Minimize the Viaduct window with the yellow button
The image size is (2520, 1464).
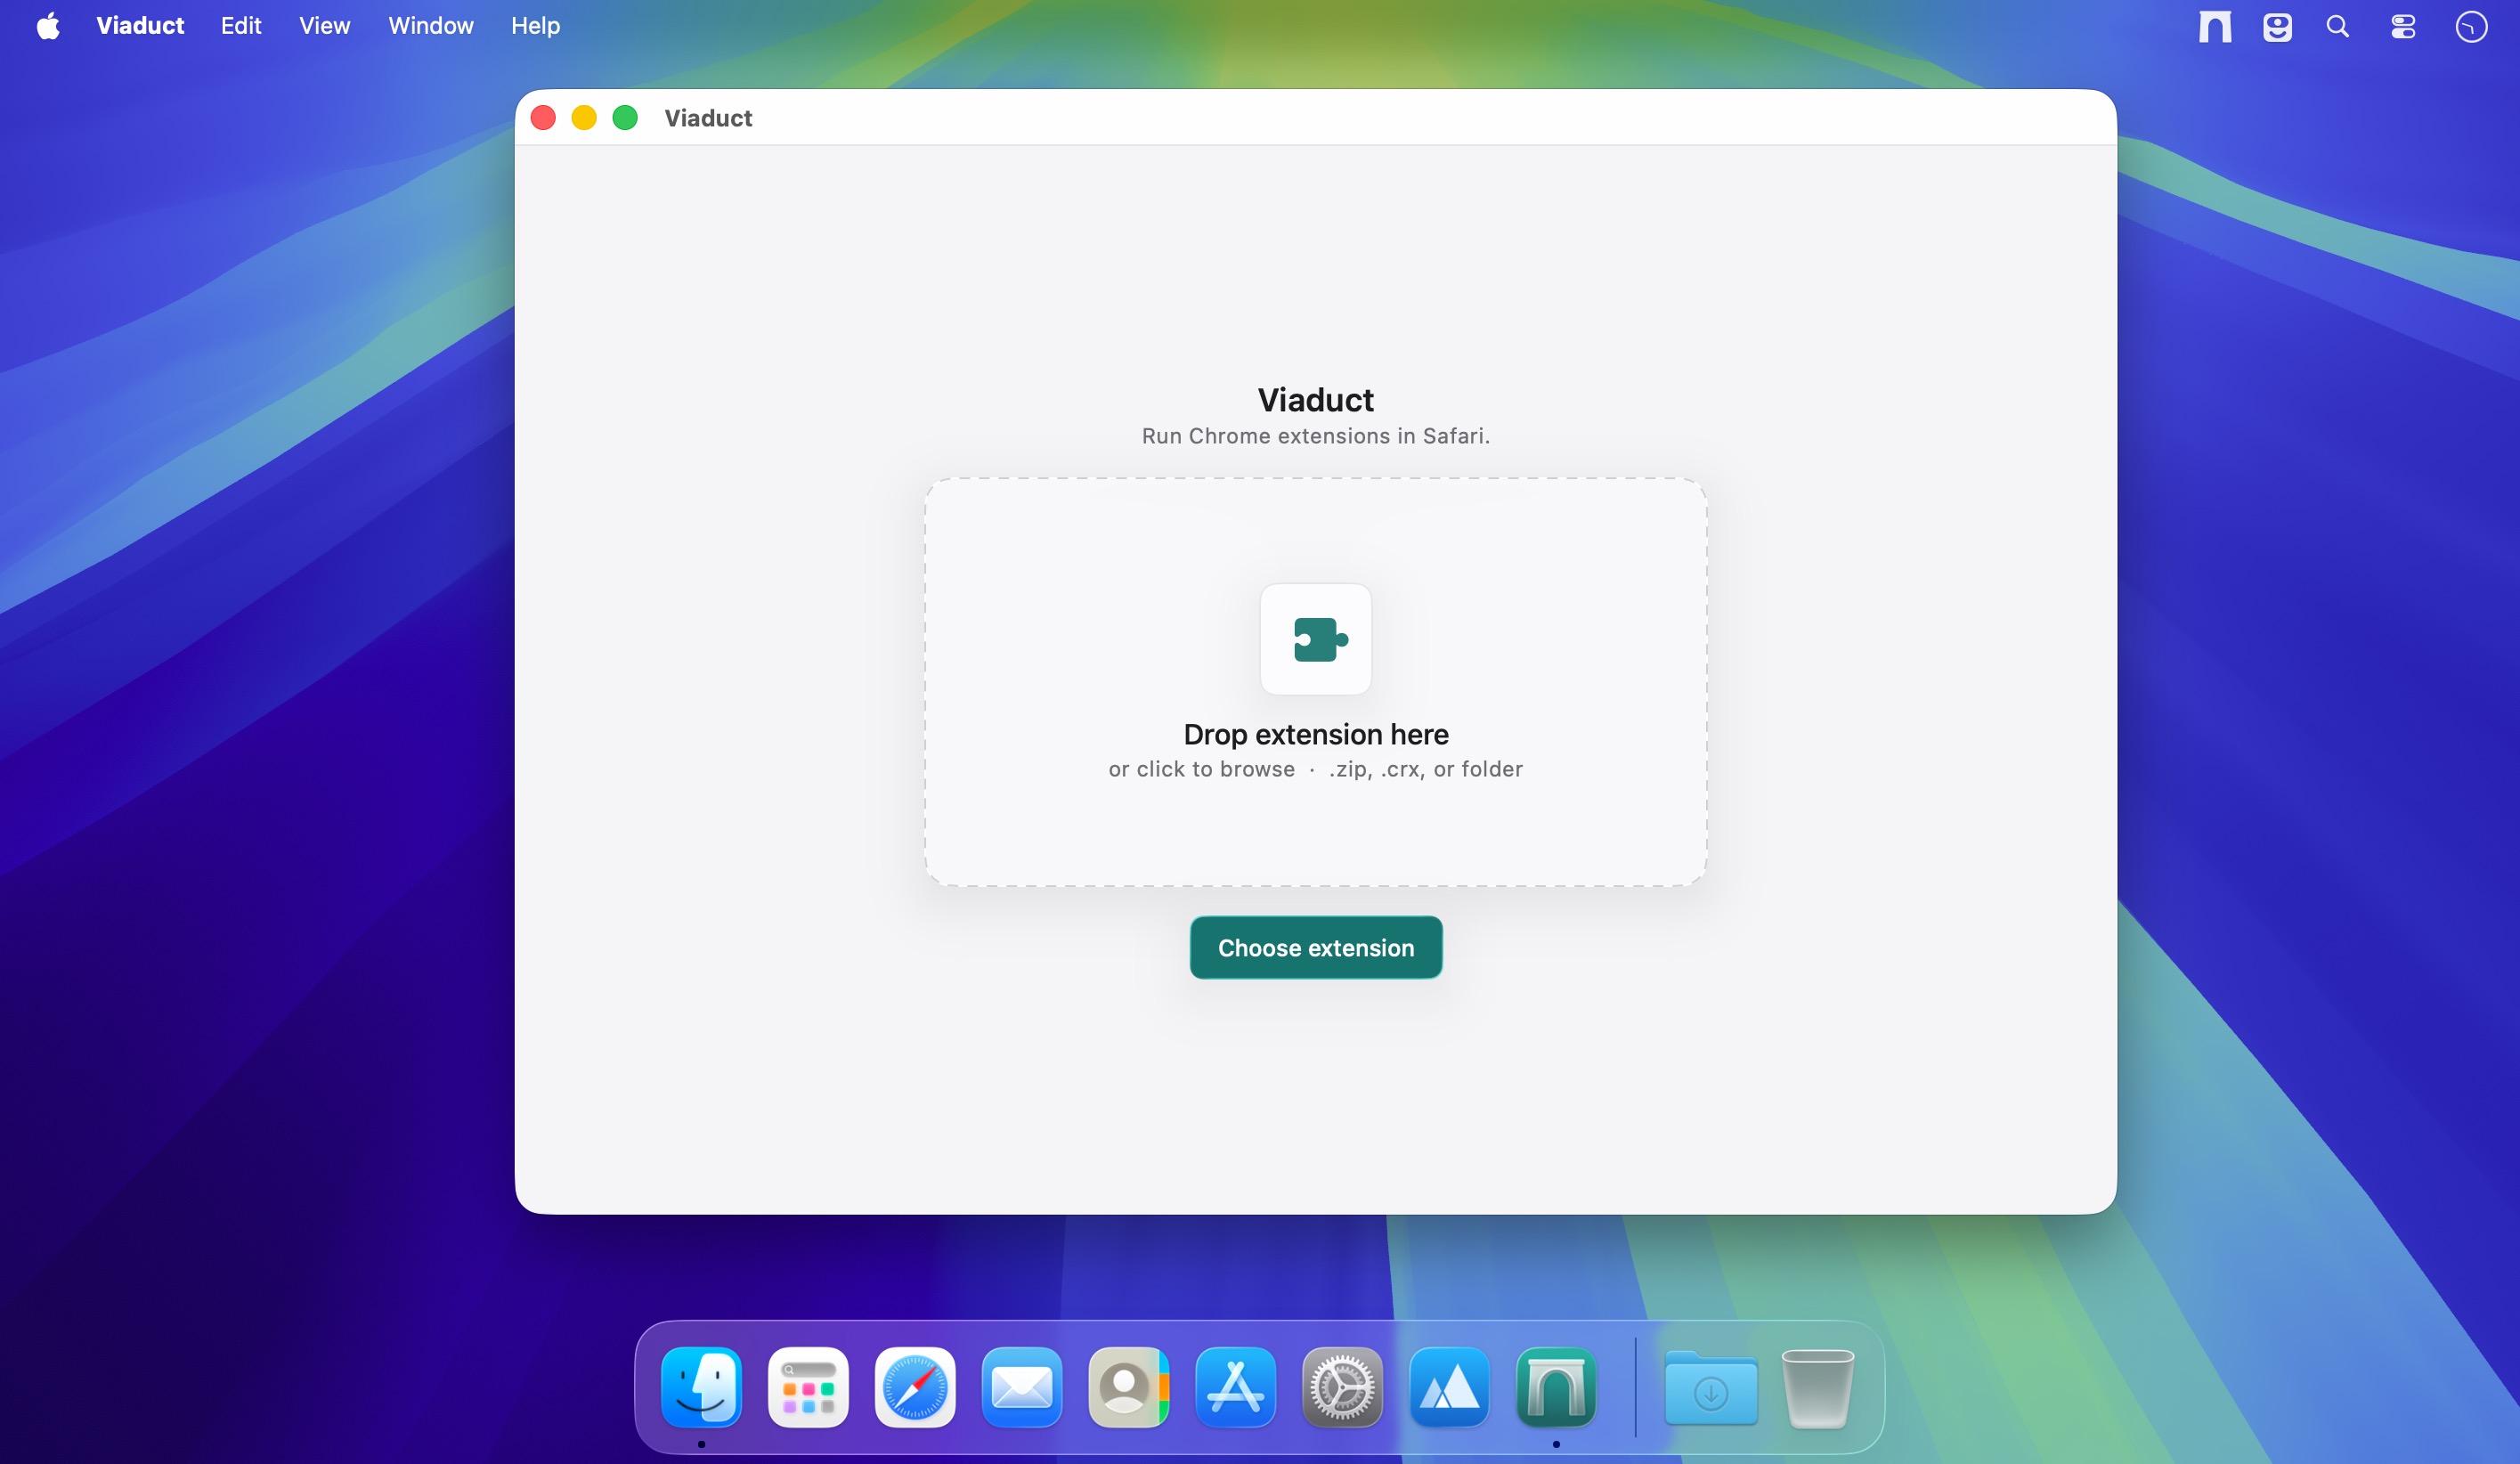click(x=584, y=118)
